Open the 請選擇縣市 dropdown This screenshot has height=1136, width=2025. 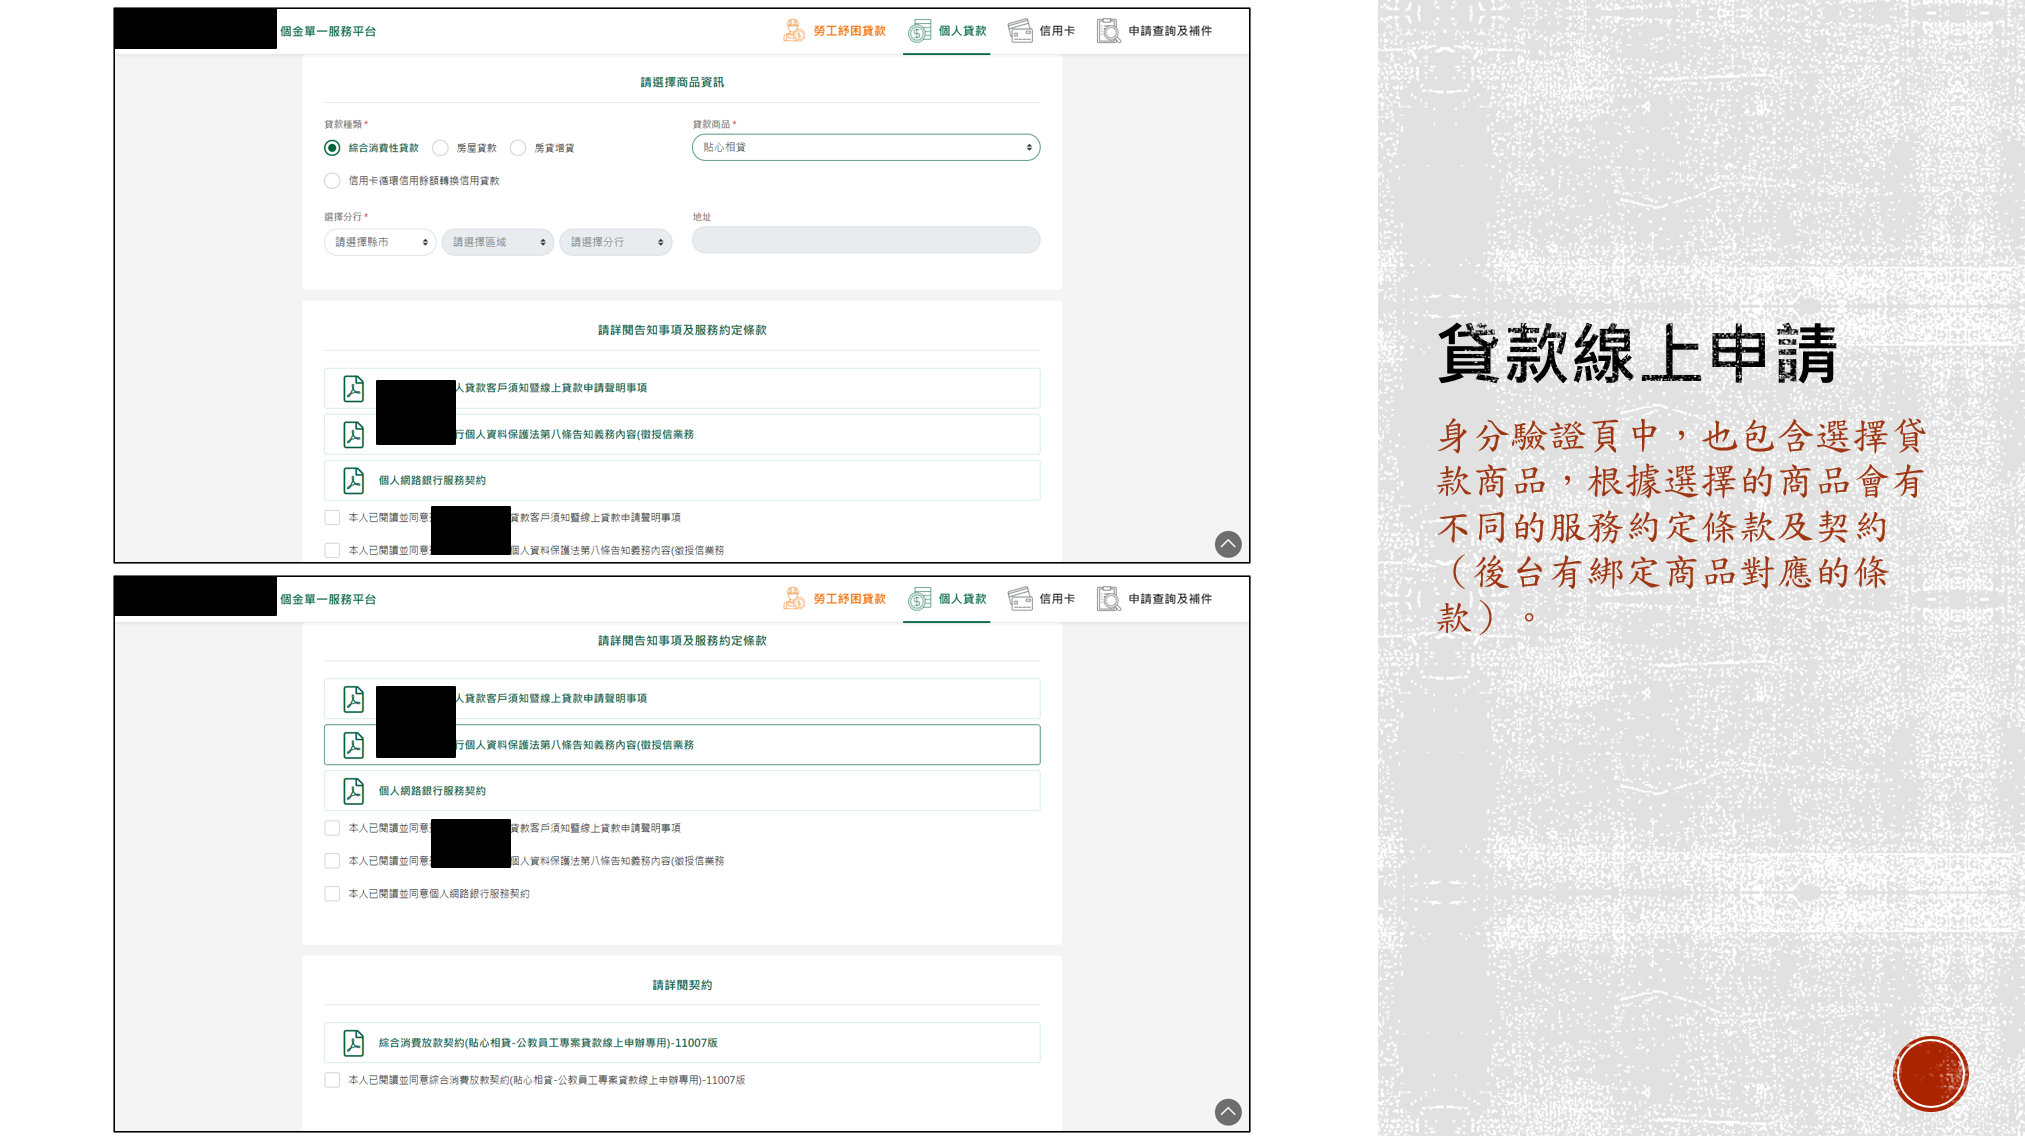[380, 242]
